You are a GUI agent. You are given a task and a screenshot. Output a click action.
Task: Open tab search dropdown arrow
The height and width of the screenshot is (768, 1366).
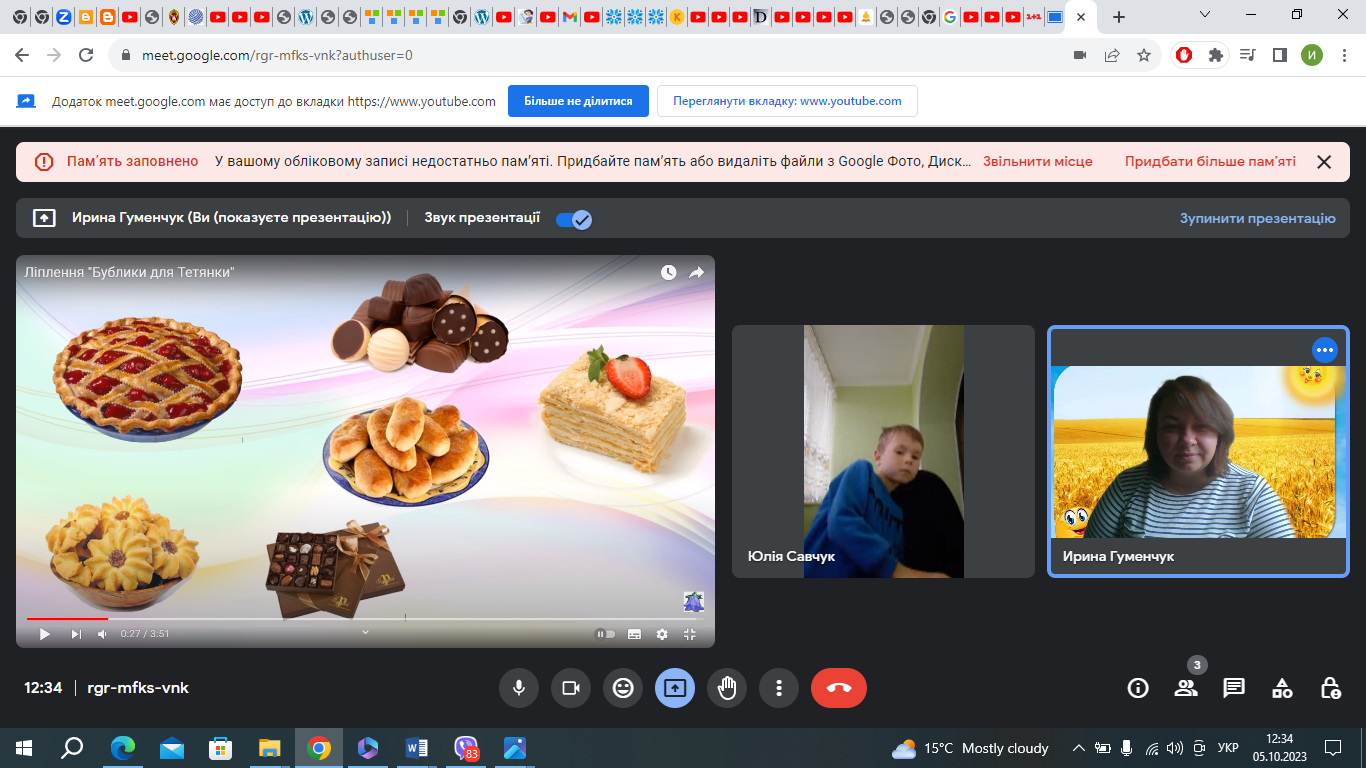[1205, 15]
